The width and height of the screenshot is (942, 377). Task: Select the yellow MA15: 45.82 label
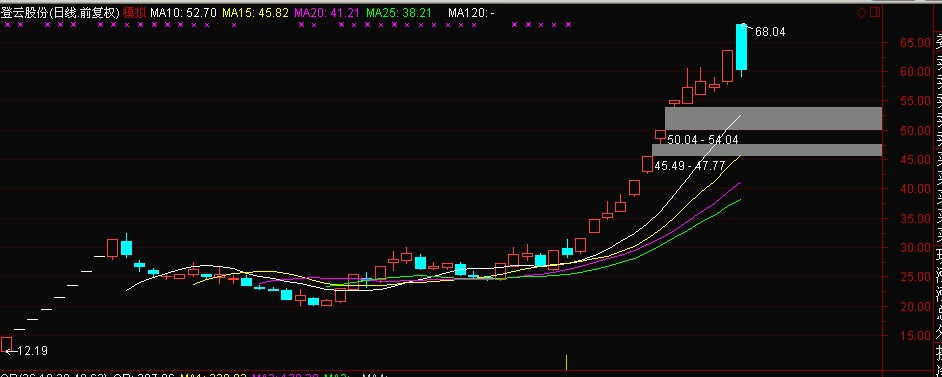pyautogui.click(x=255, y=12)
